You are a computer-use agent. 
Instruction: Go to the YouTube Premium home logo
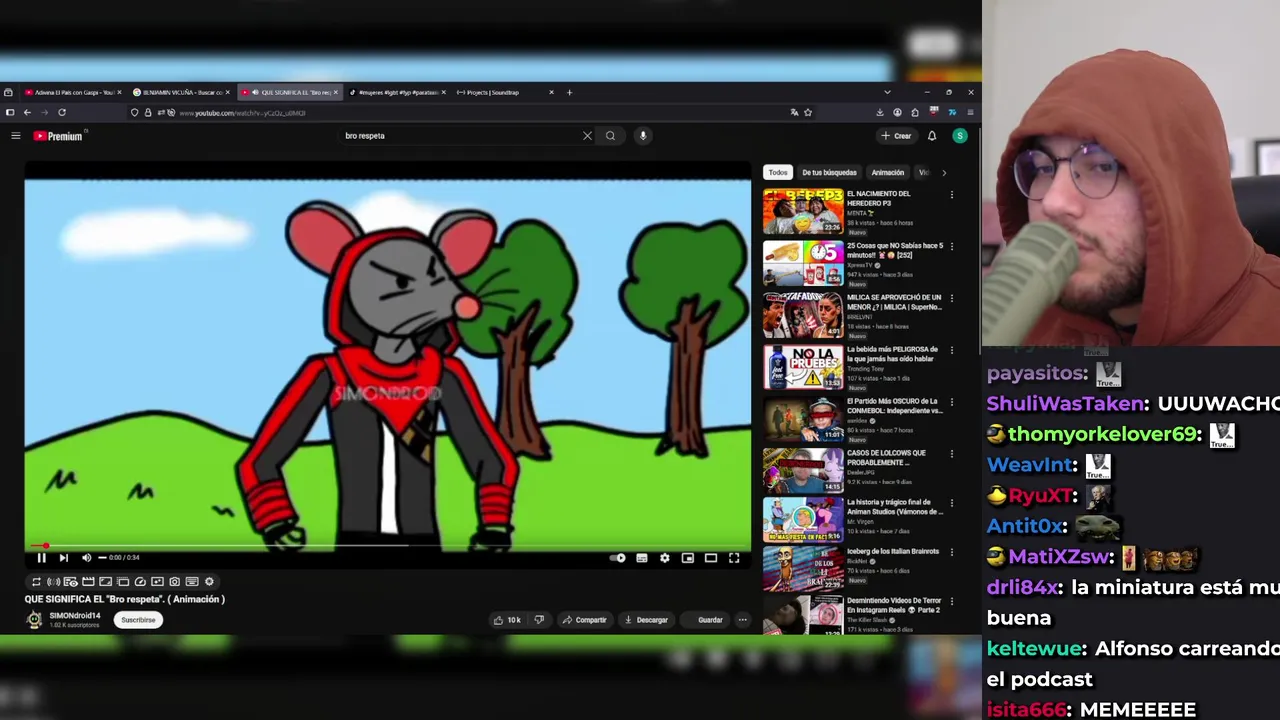59,136
